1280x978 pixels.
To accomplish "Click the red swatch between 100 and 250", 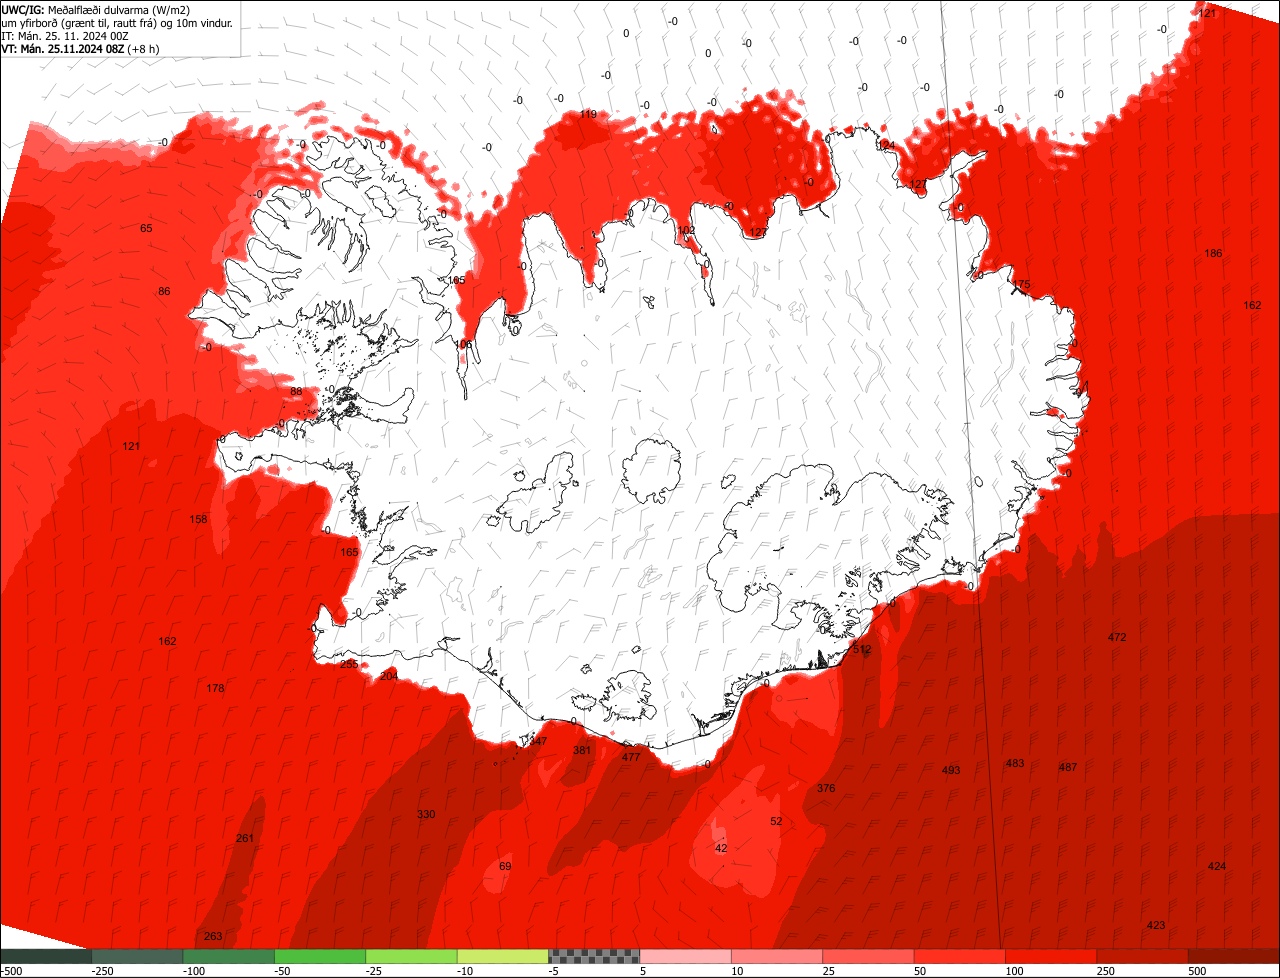I will tap(1051, 956).
